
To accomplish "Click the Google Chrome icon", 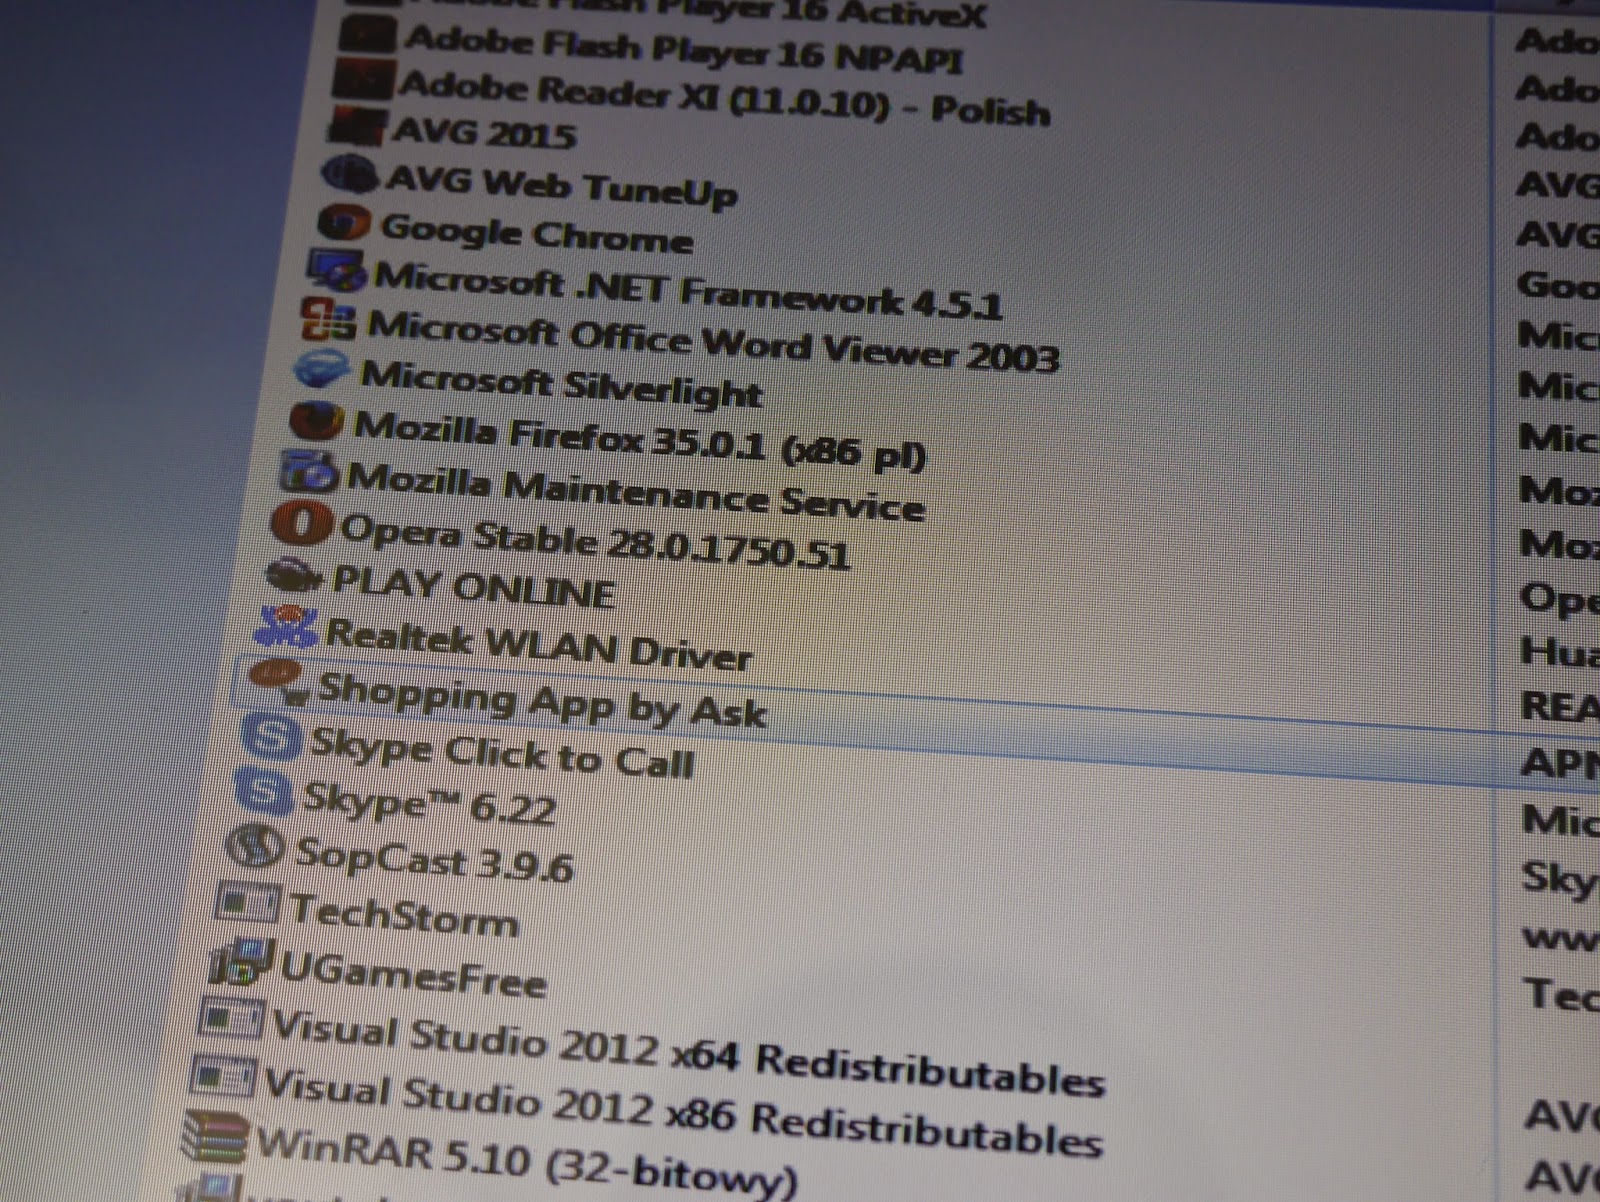I will 344,222.
